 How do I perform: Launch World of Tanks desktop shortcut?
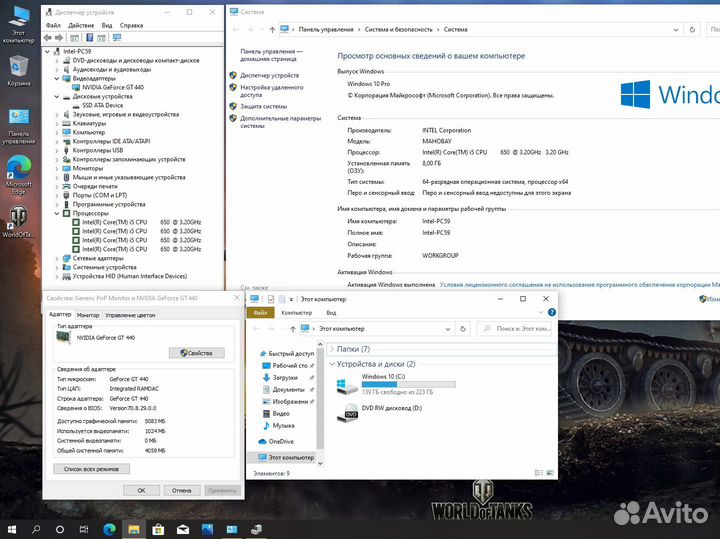(18, 222)
